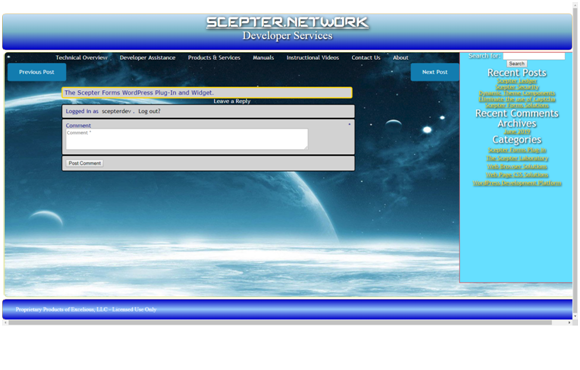Open the About menu item
This screenshot has width=580, height=370.
point(401,58)
